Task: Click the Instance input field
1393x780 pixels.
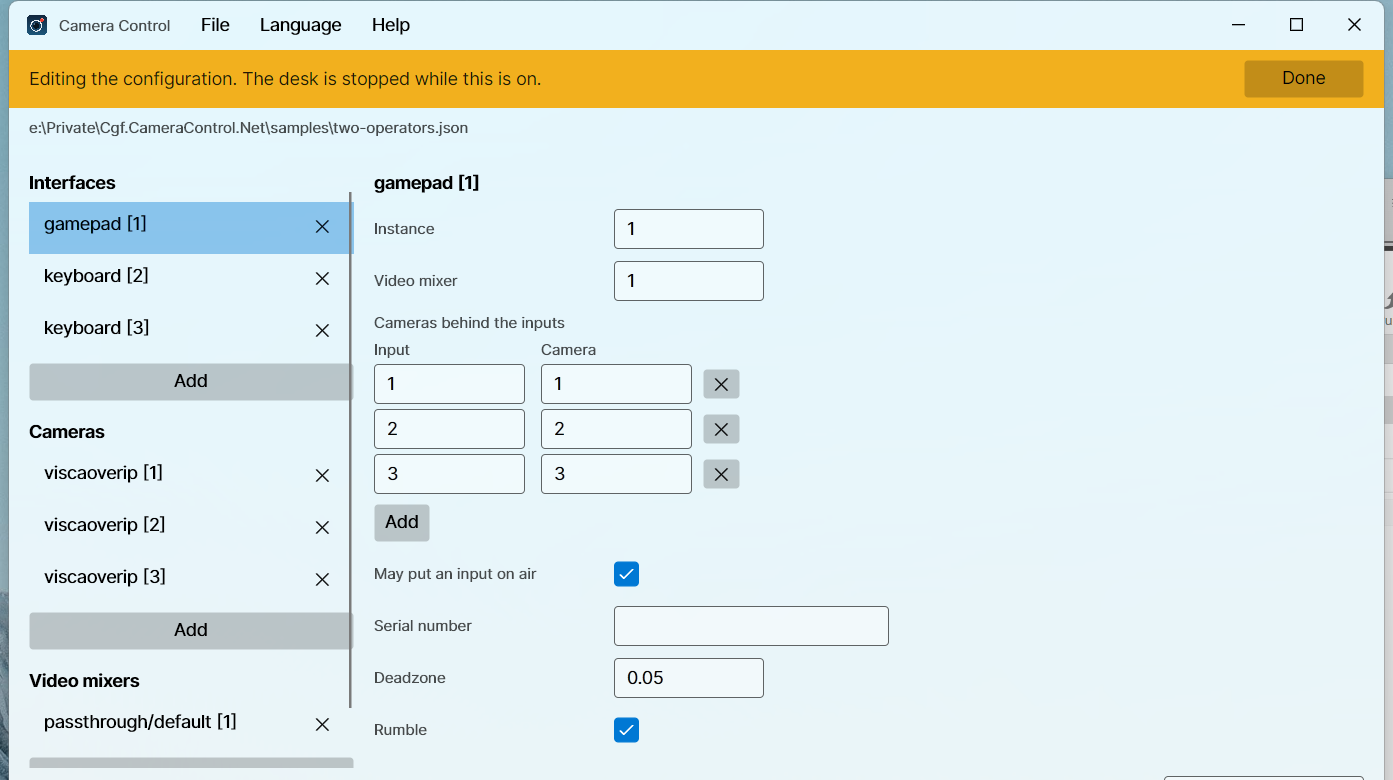Action: pos(689,229)
